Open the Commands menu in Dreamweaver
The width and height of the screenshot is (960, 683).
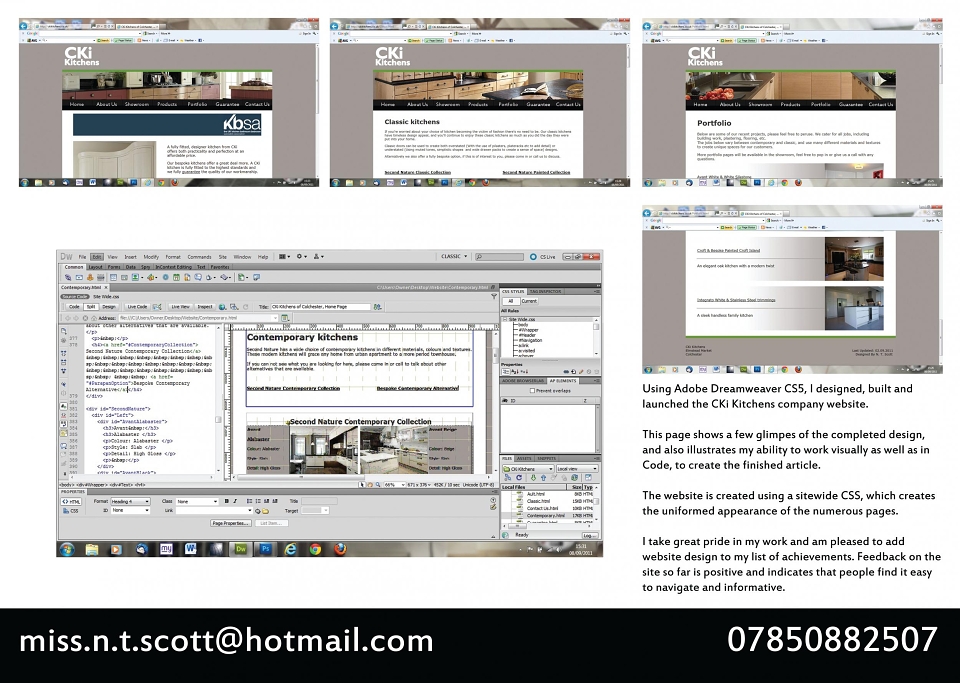click(x=200, y=257)
